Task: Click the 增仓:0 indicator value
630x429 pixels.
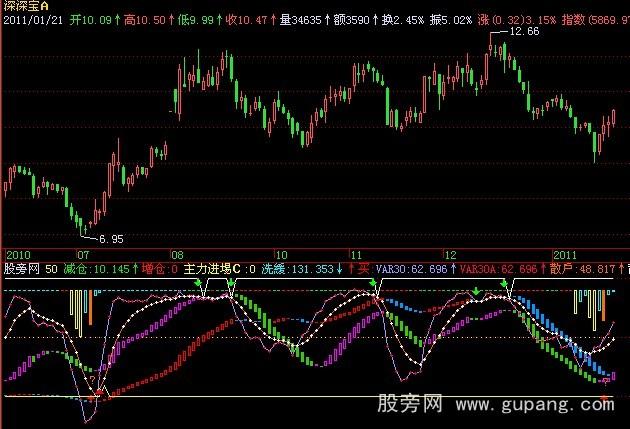Action: click(x=160, y=269)
